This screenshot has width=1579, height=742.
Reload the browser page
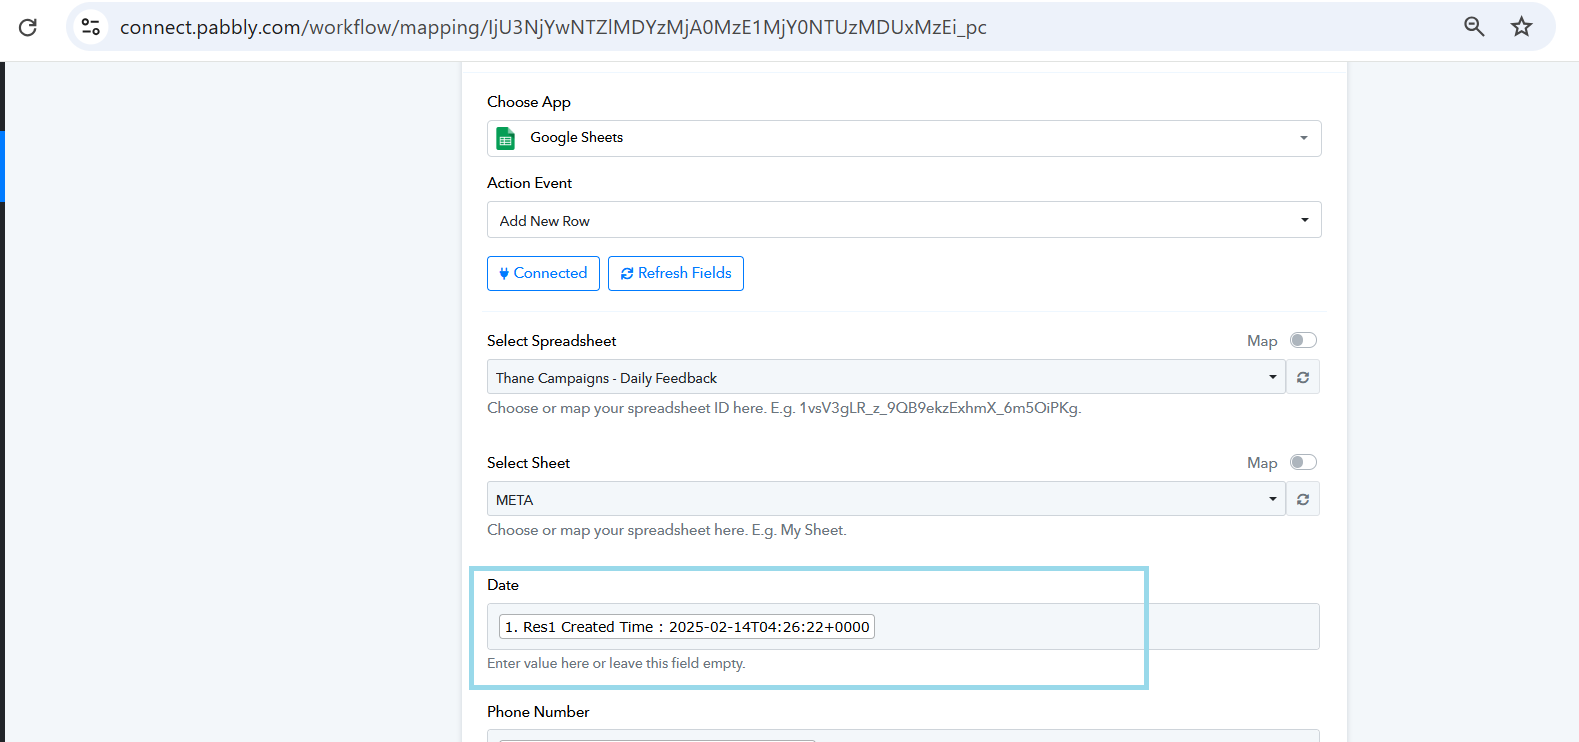pyautogui.click(x=28, y=27)
